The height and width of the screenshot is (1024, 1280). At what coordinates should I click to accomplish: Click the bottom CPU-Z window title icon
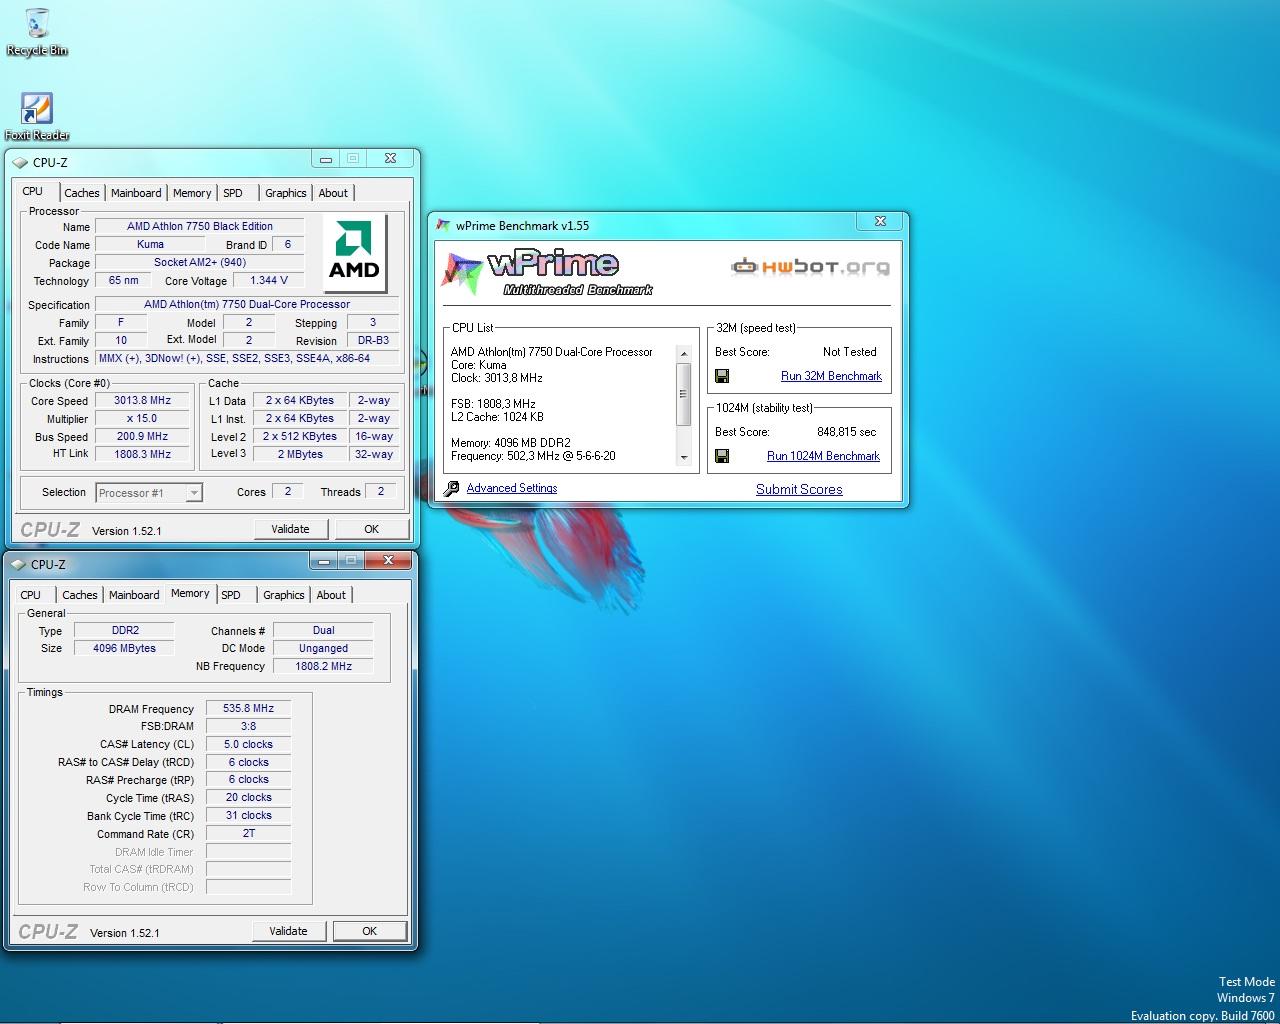pyautogui.click(x=18, y=564)
